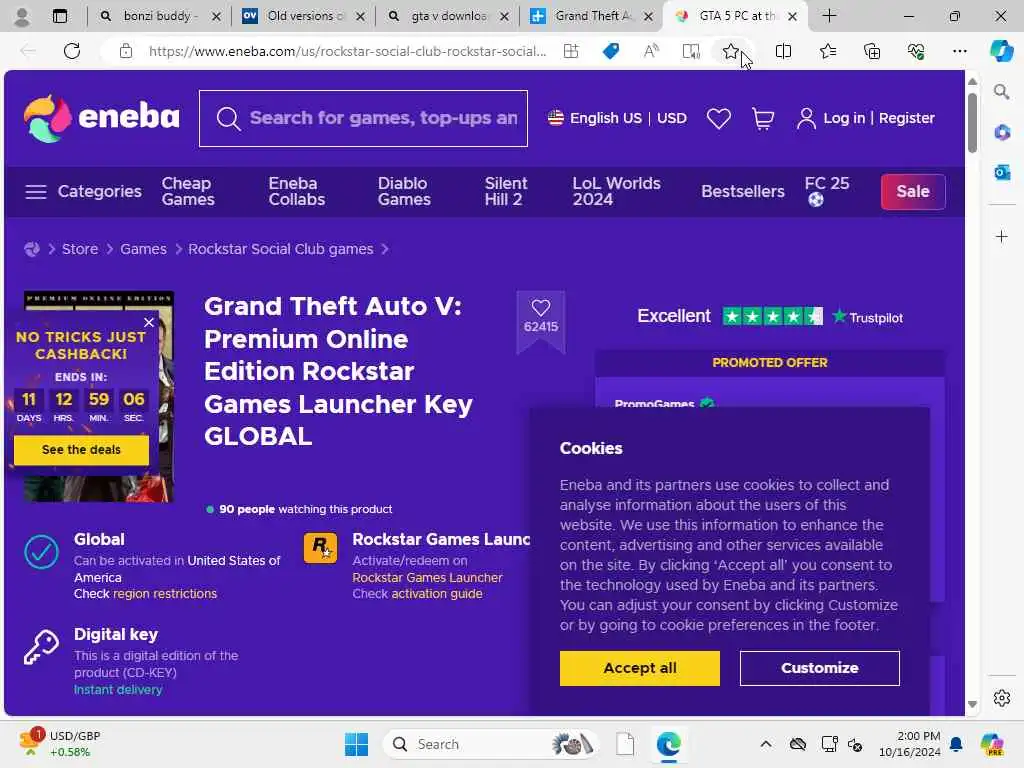Open Edge Collections icon
Image resolution: width=1024 pixels, height=768 pixels.
point(872,51)
